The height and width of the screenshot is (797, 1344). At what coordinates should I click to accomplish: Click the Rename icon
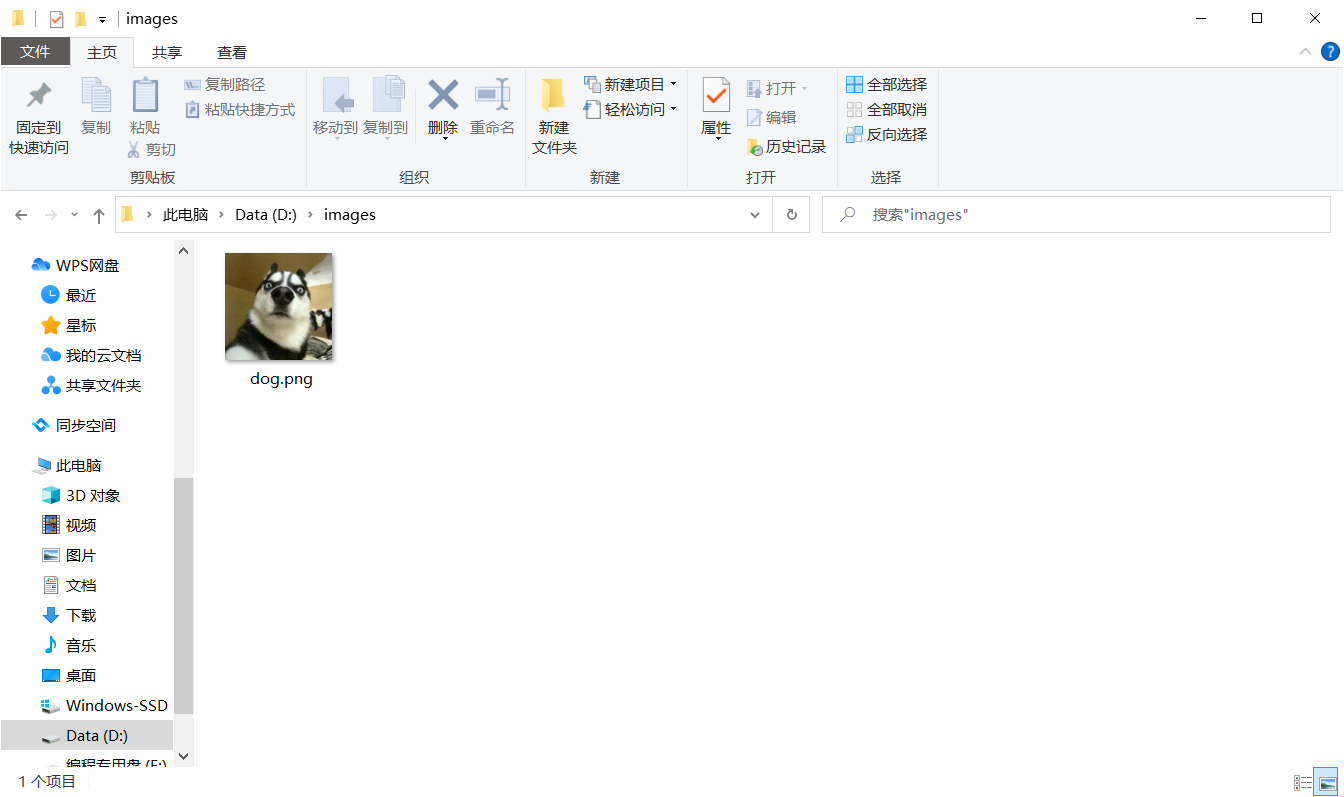(x=492, y=95)
